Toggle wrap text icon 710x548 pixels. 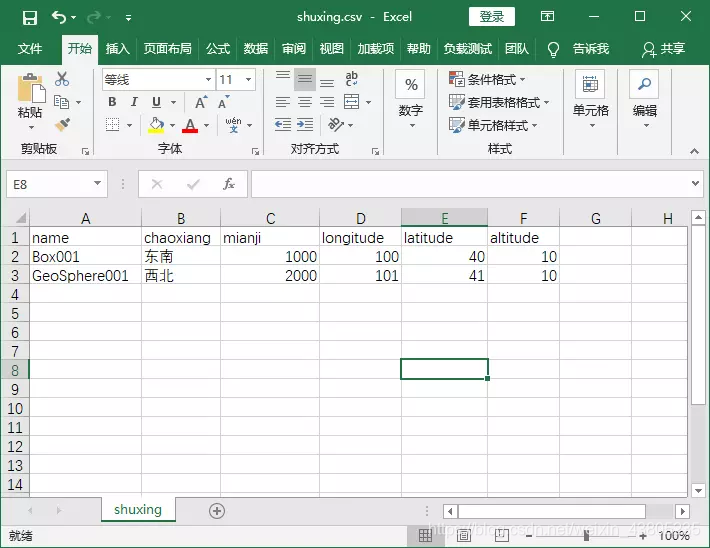coord(352,79)
